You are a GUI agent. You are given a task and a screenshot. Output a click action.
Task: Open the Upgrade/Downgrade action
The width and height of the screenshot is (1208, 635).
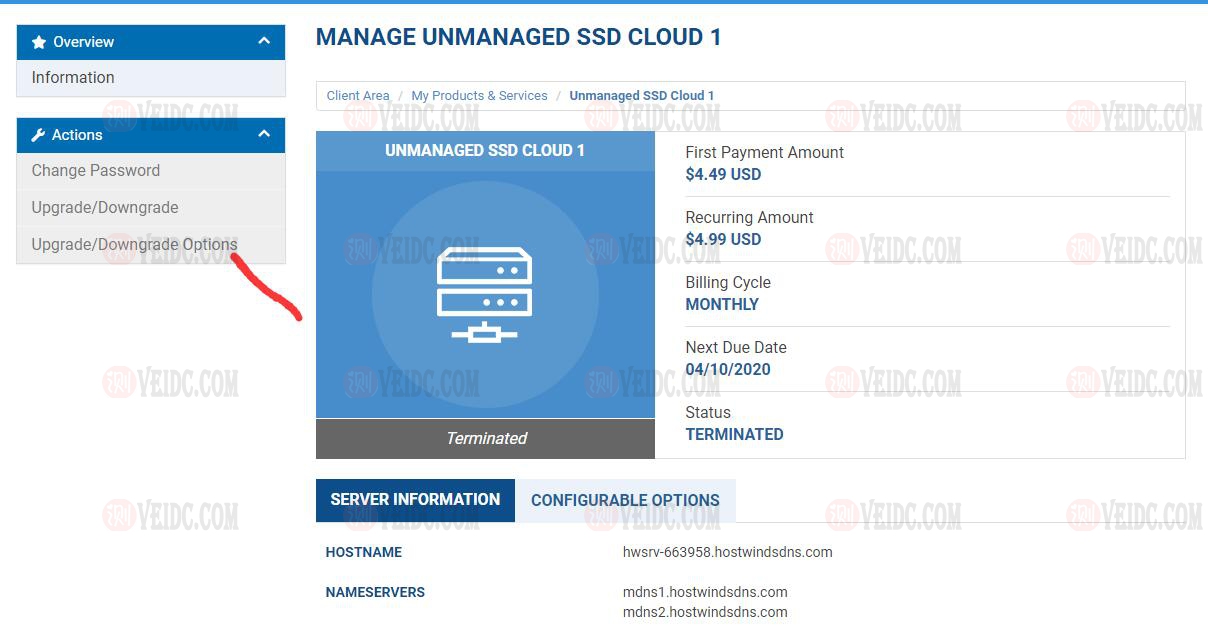click(x=105, y=207)
